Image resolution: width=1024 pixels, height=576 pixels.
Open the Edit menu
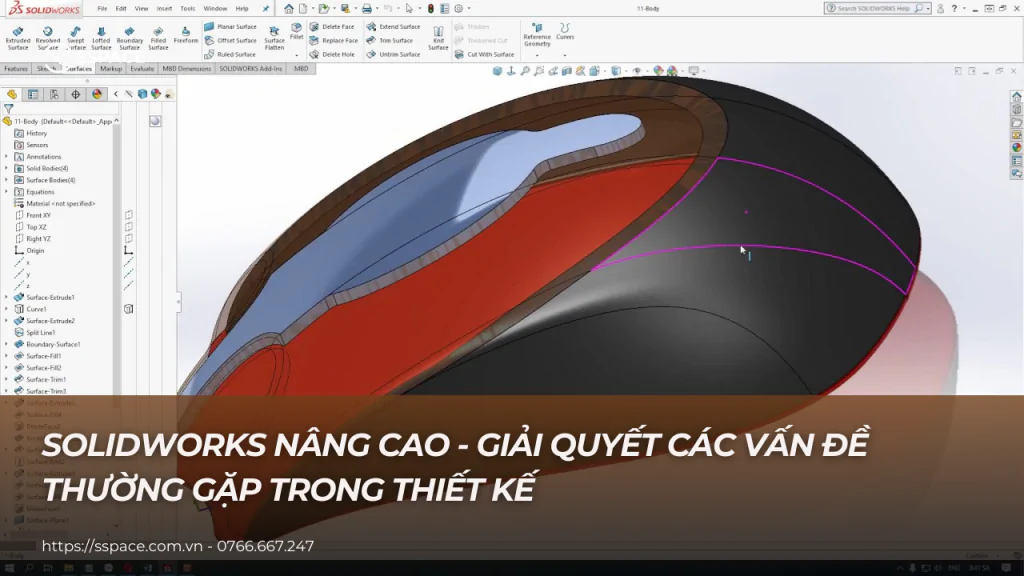click(x=121, y=8)
